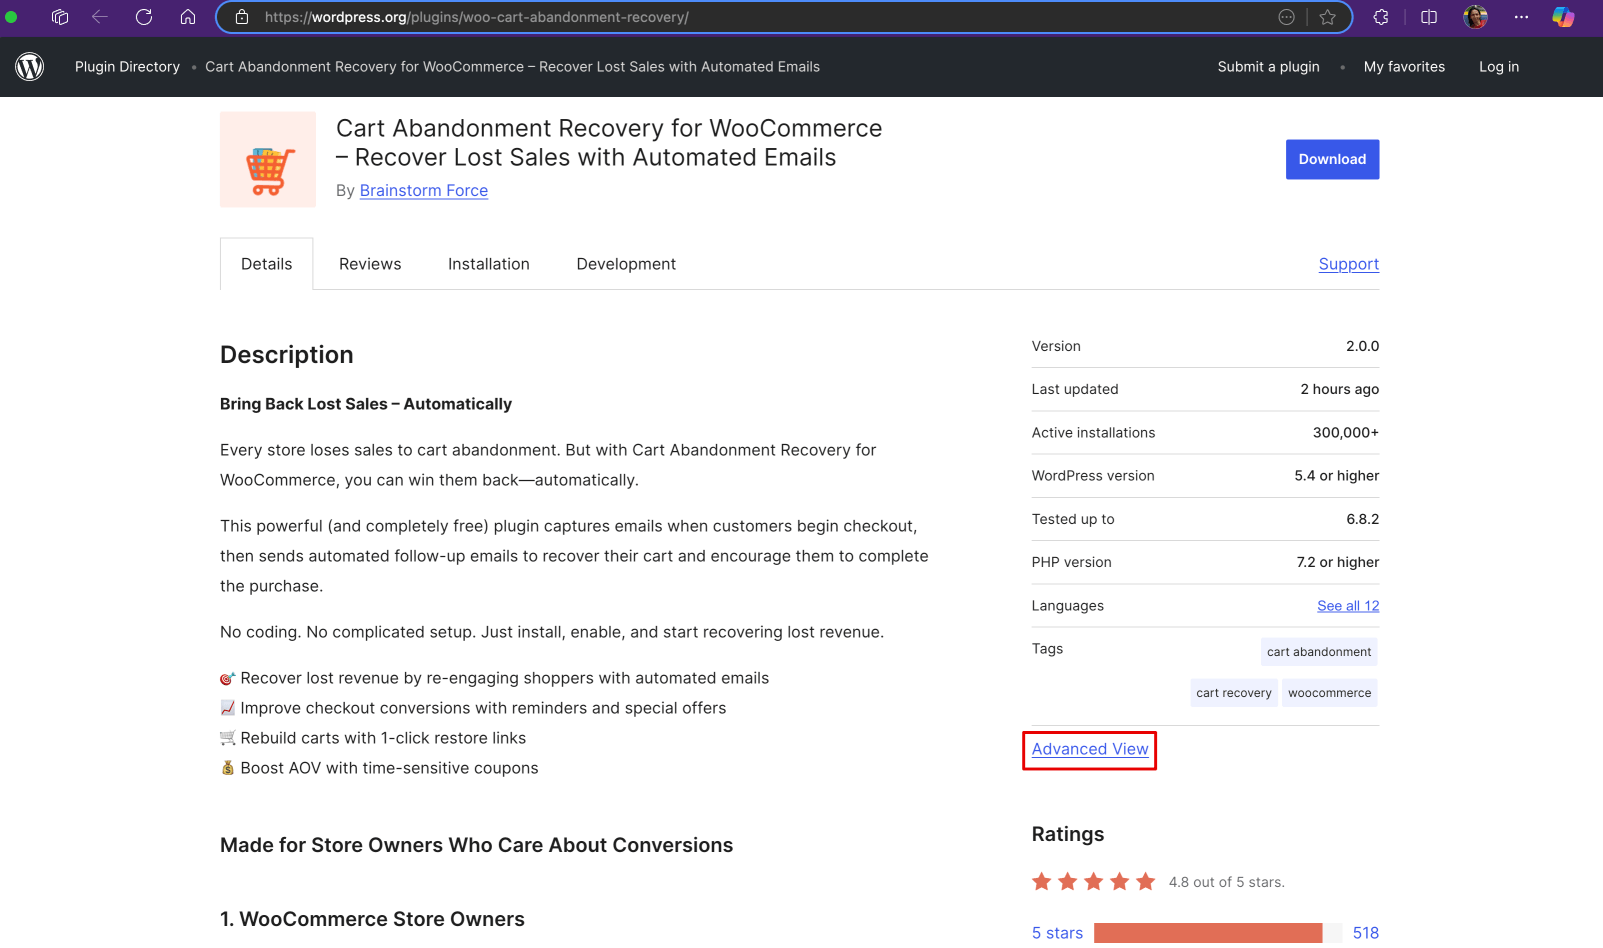Click Last updated 2 hours ago value
The image size is (1603, 948).
click(x=1340, y=389)
